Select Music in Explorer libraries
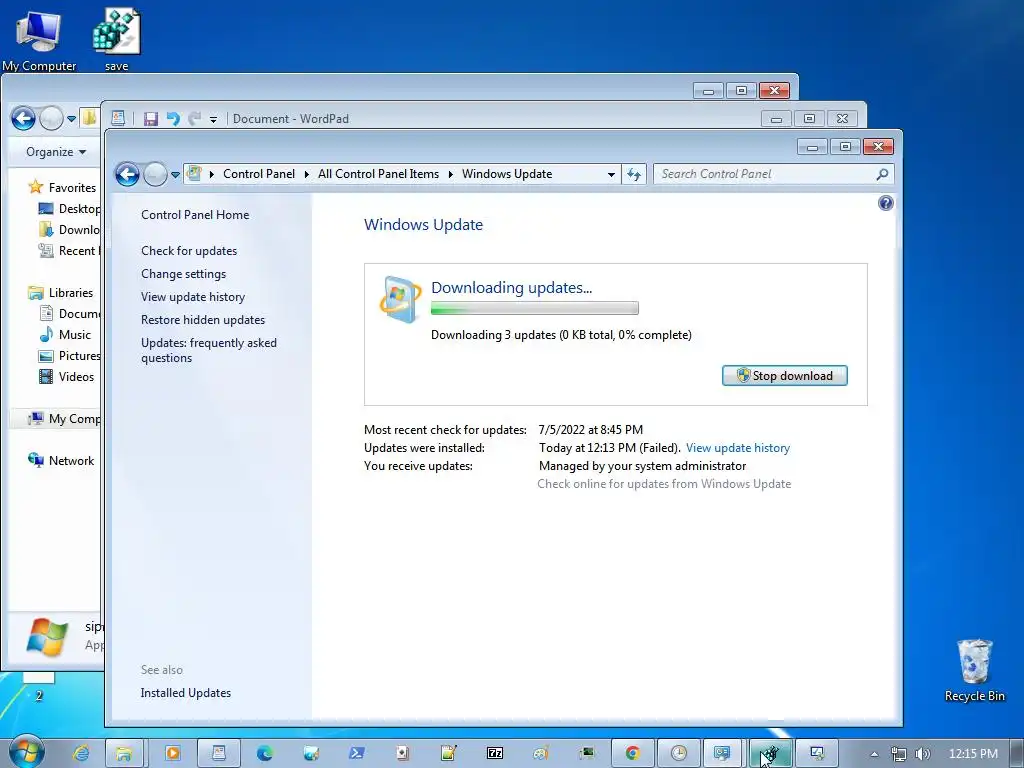The height and width of the screenshot is (768, 1024). pos(65,334)
